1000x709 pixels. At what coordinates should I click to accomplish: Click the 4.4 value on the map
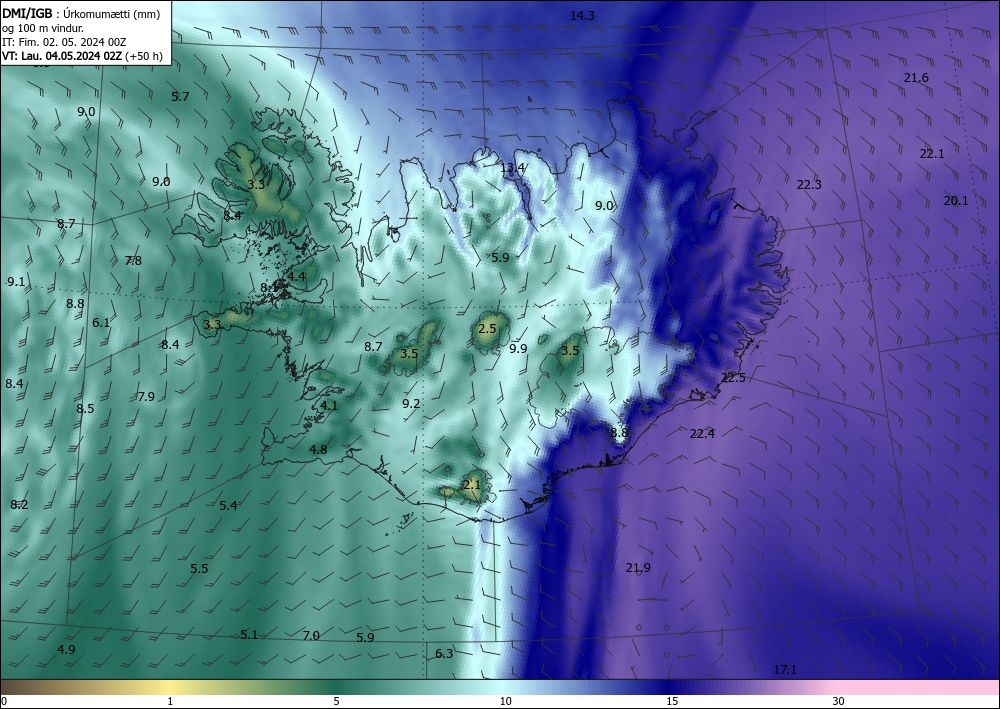[x=296, y=277]
